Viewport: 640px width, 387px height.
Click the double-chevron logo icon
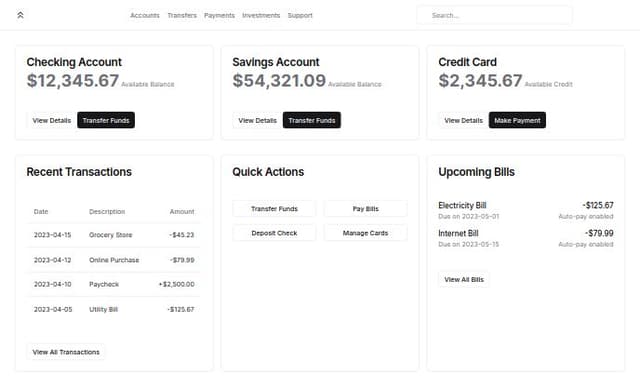[x=20, y=15]
